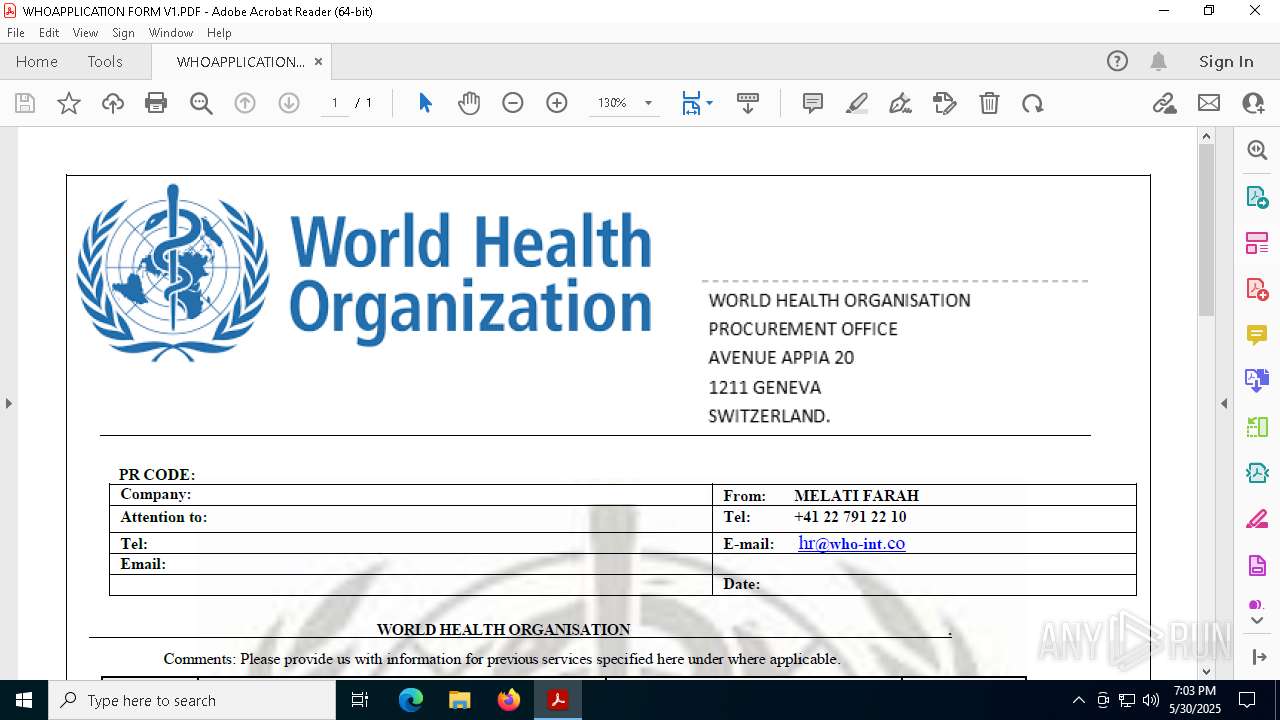Open the yellow Comment tool in right pane

click(x=1257, y=335)
